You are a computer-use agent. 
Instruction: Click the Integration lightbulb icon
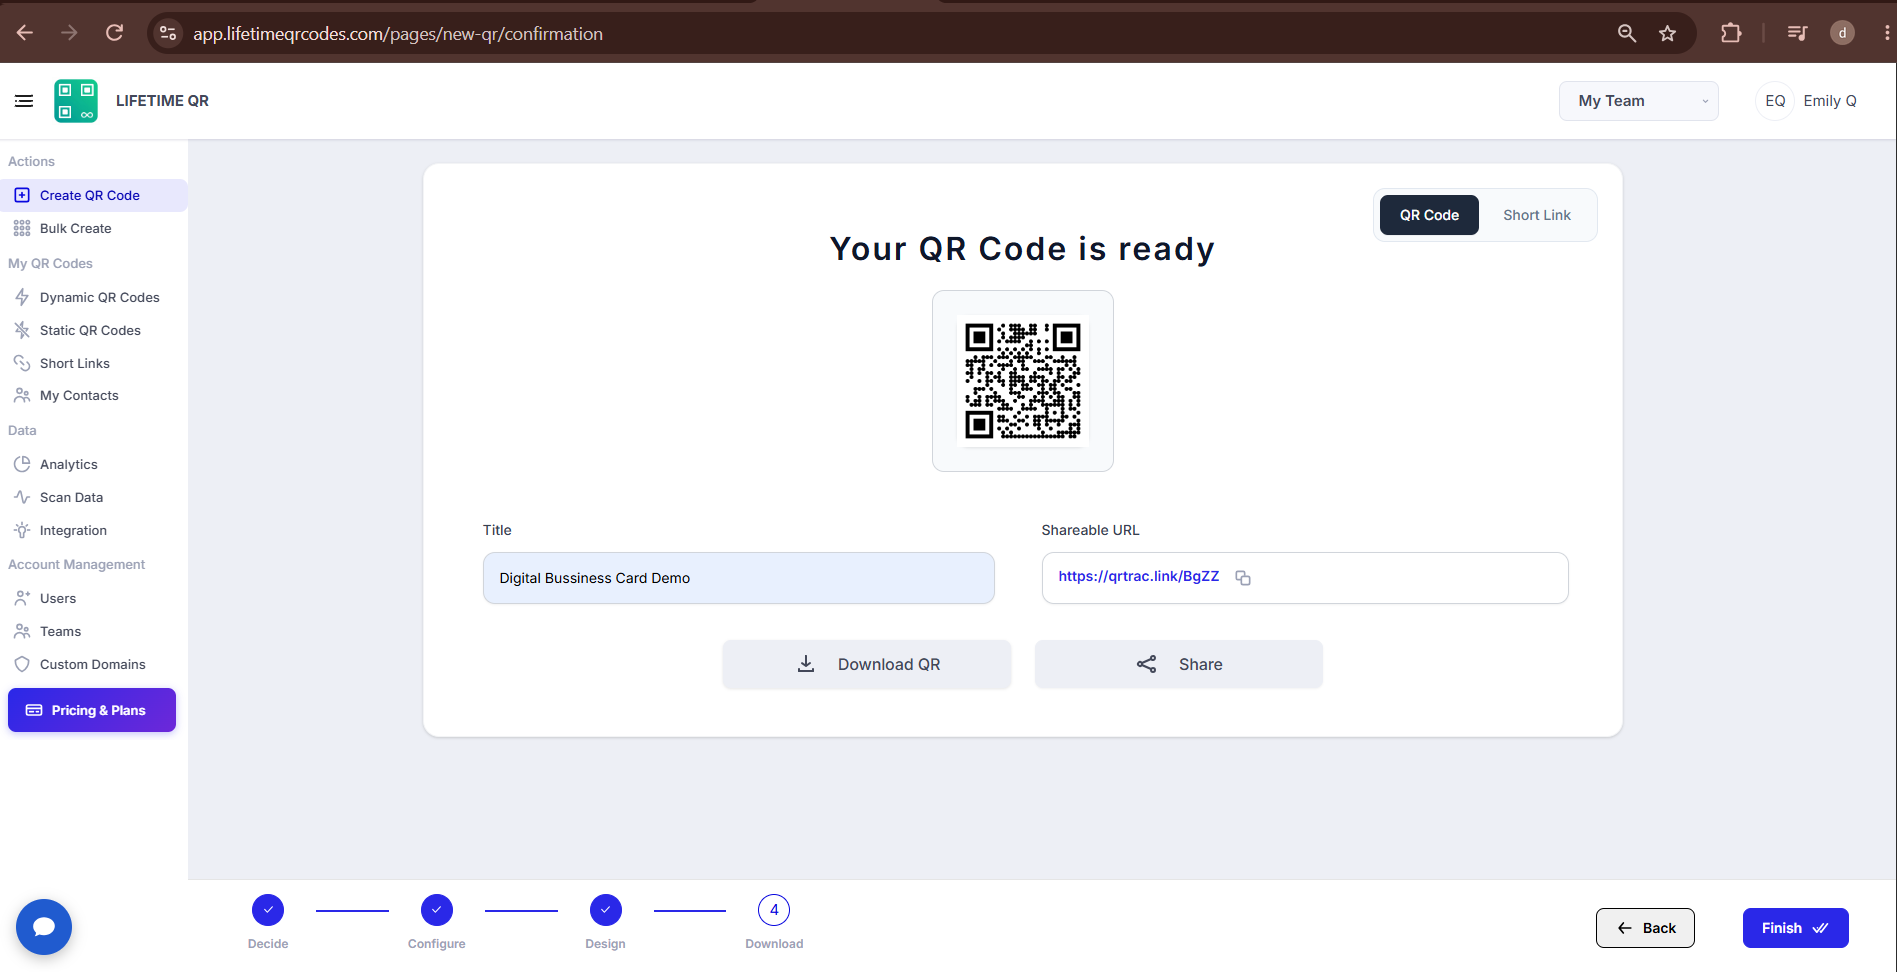[x=22, y=530]
